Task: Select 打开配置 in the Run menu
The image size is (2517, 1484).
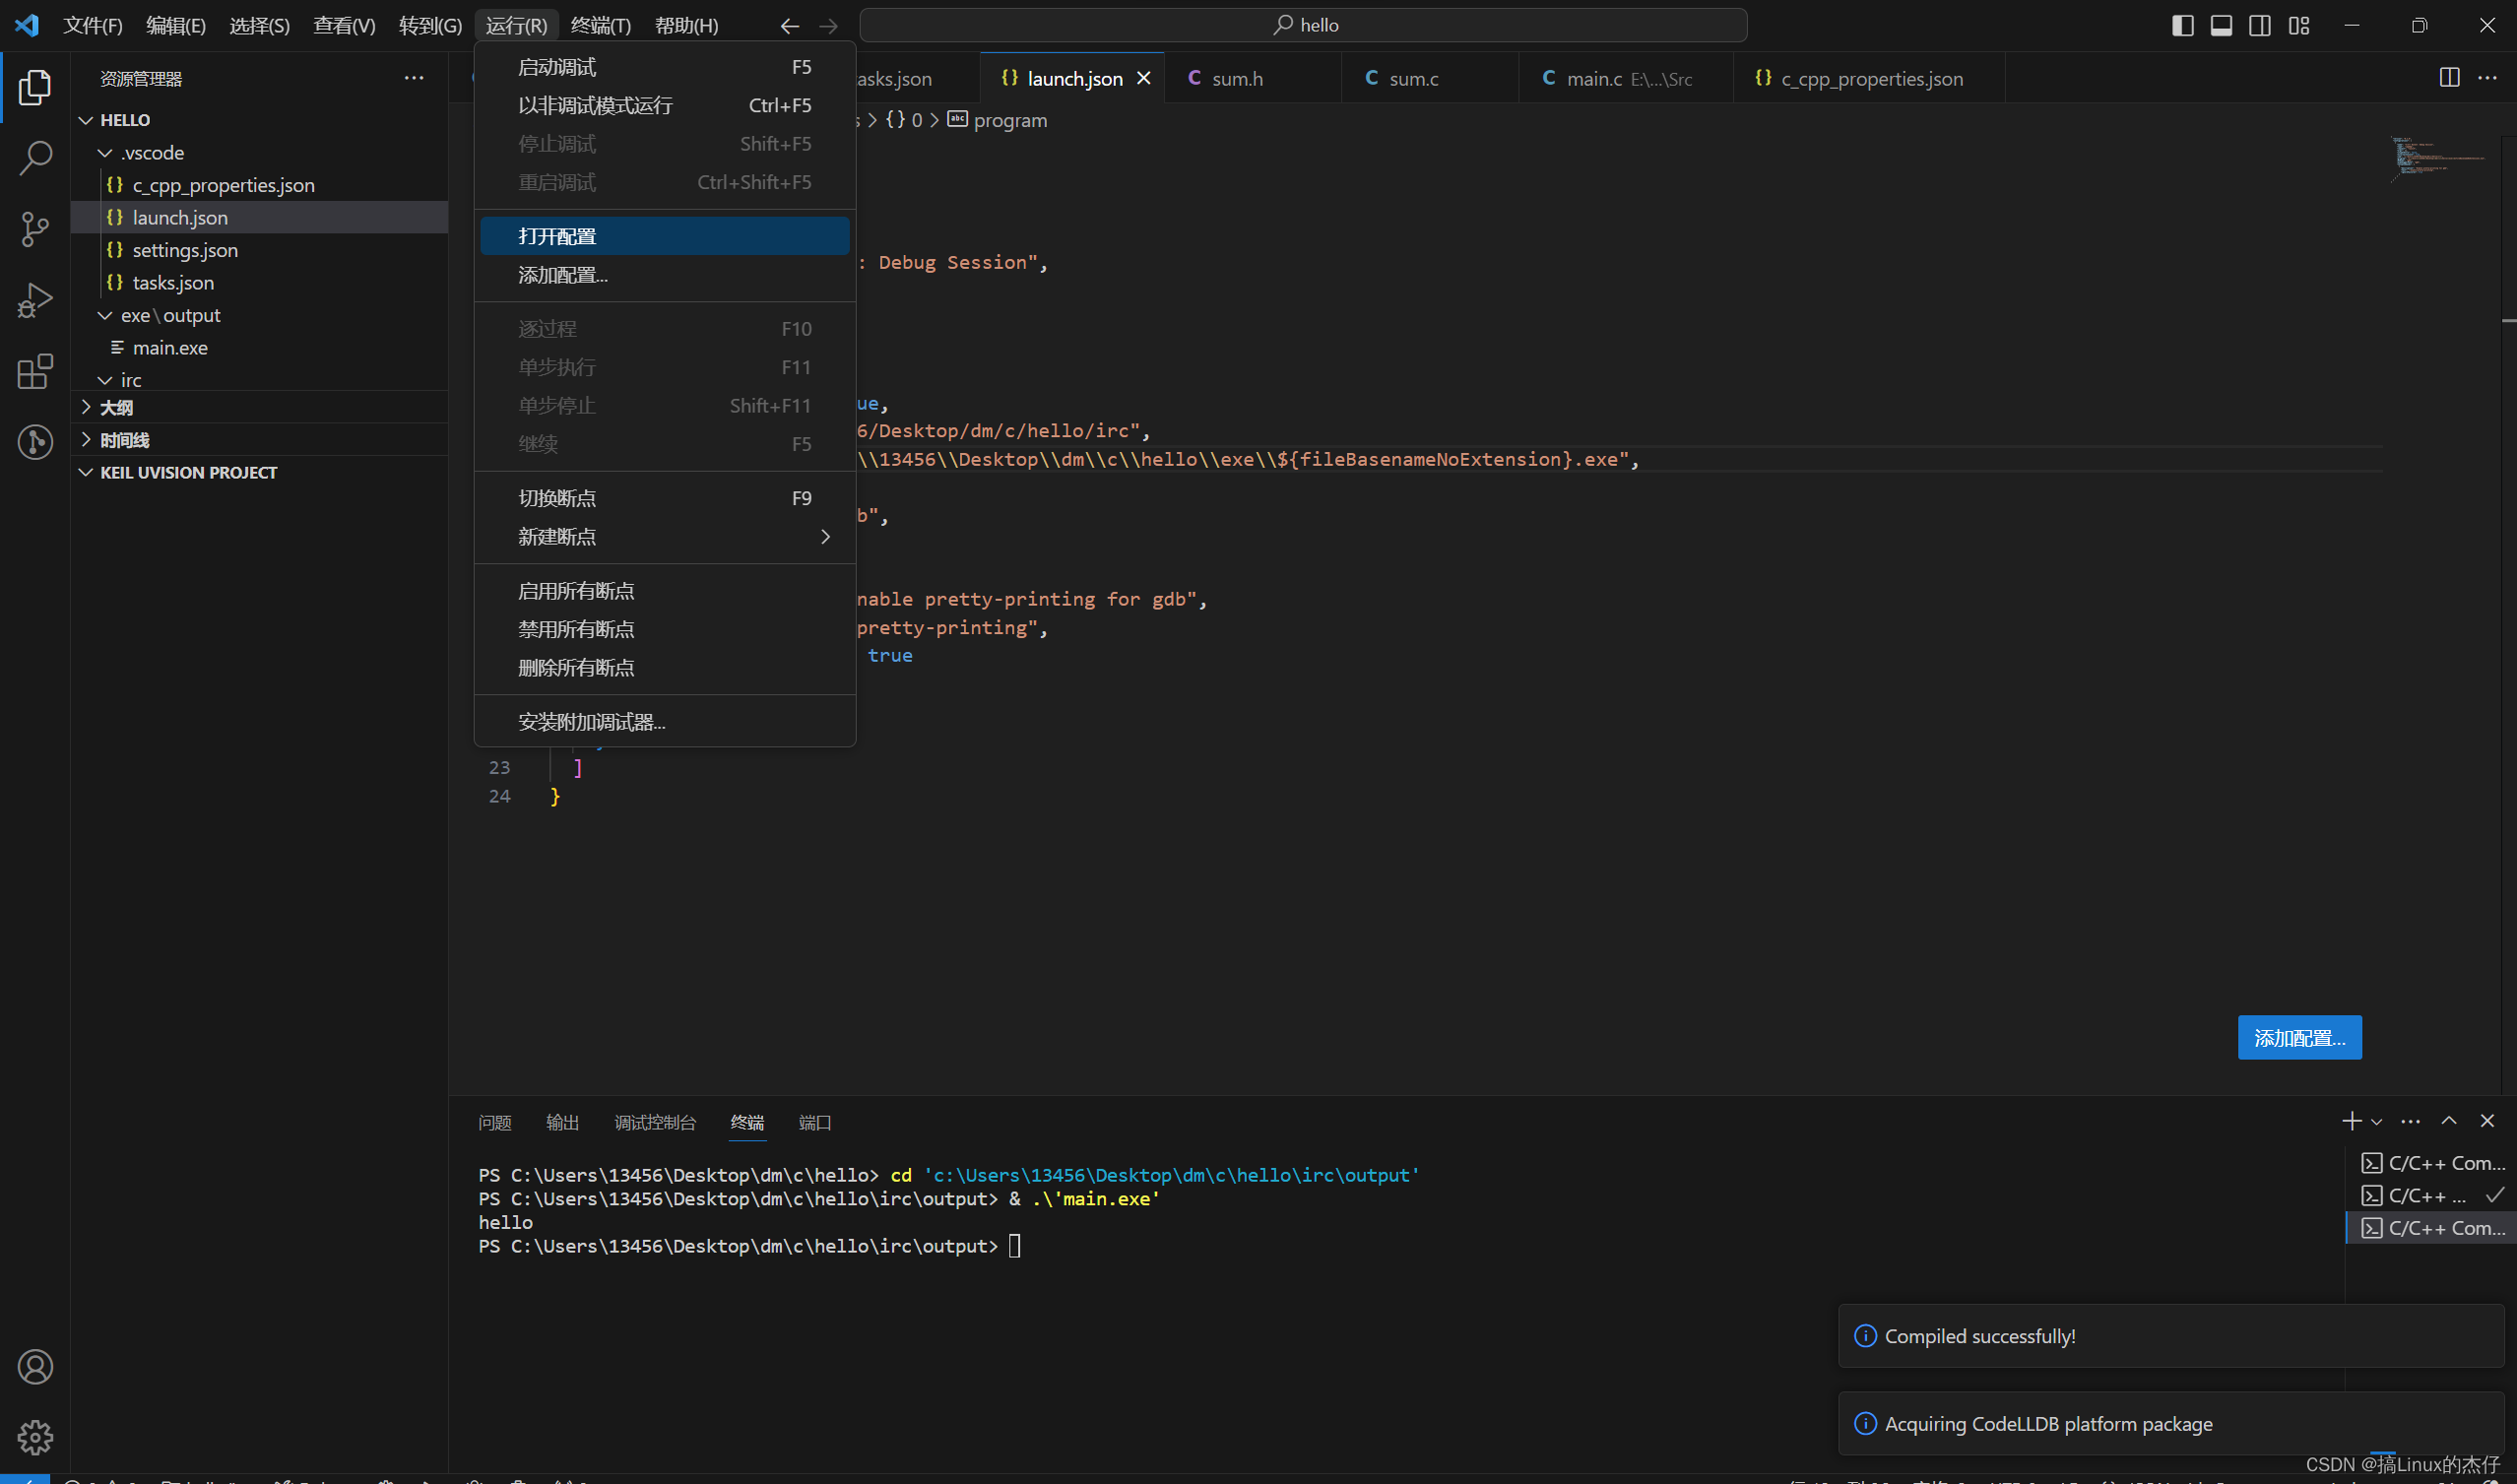Action: coord(557,235)
